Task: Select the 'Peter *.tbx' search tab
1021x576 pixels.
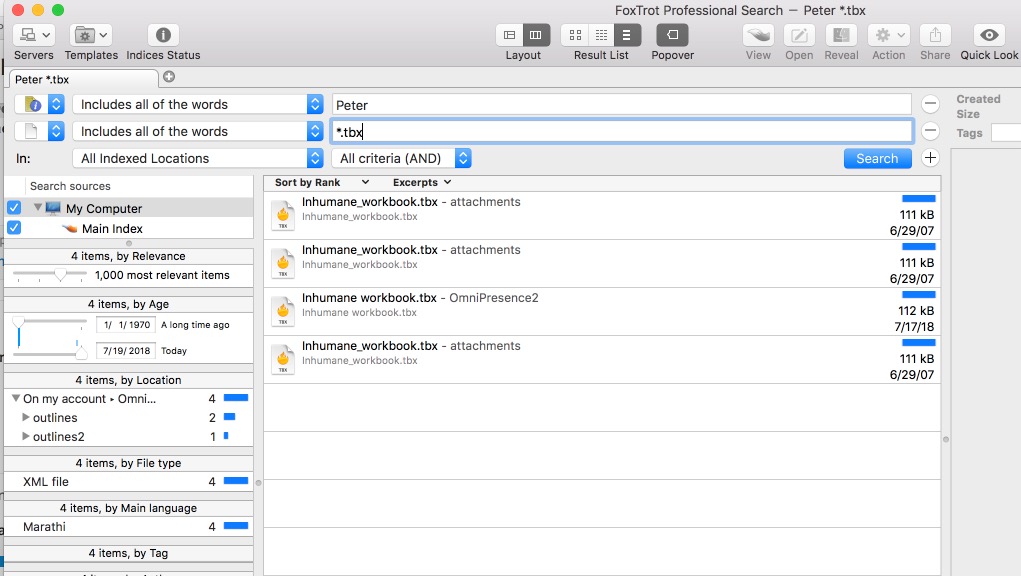Action: 83,79
